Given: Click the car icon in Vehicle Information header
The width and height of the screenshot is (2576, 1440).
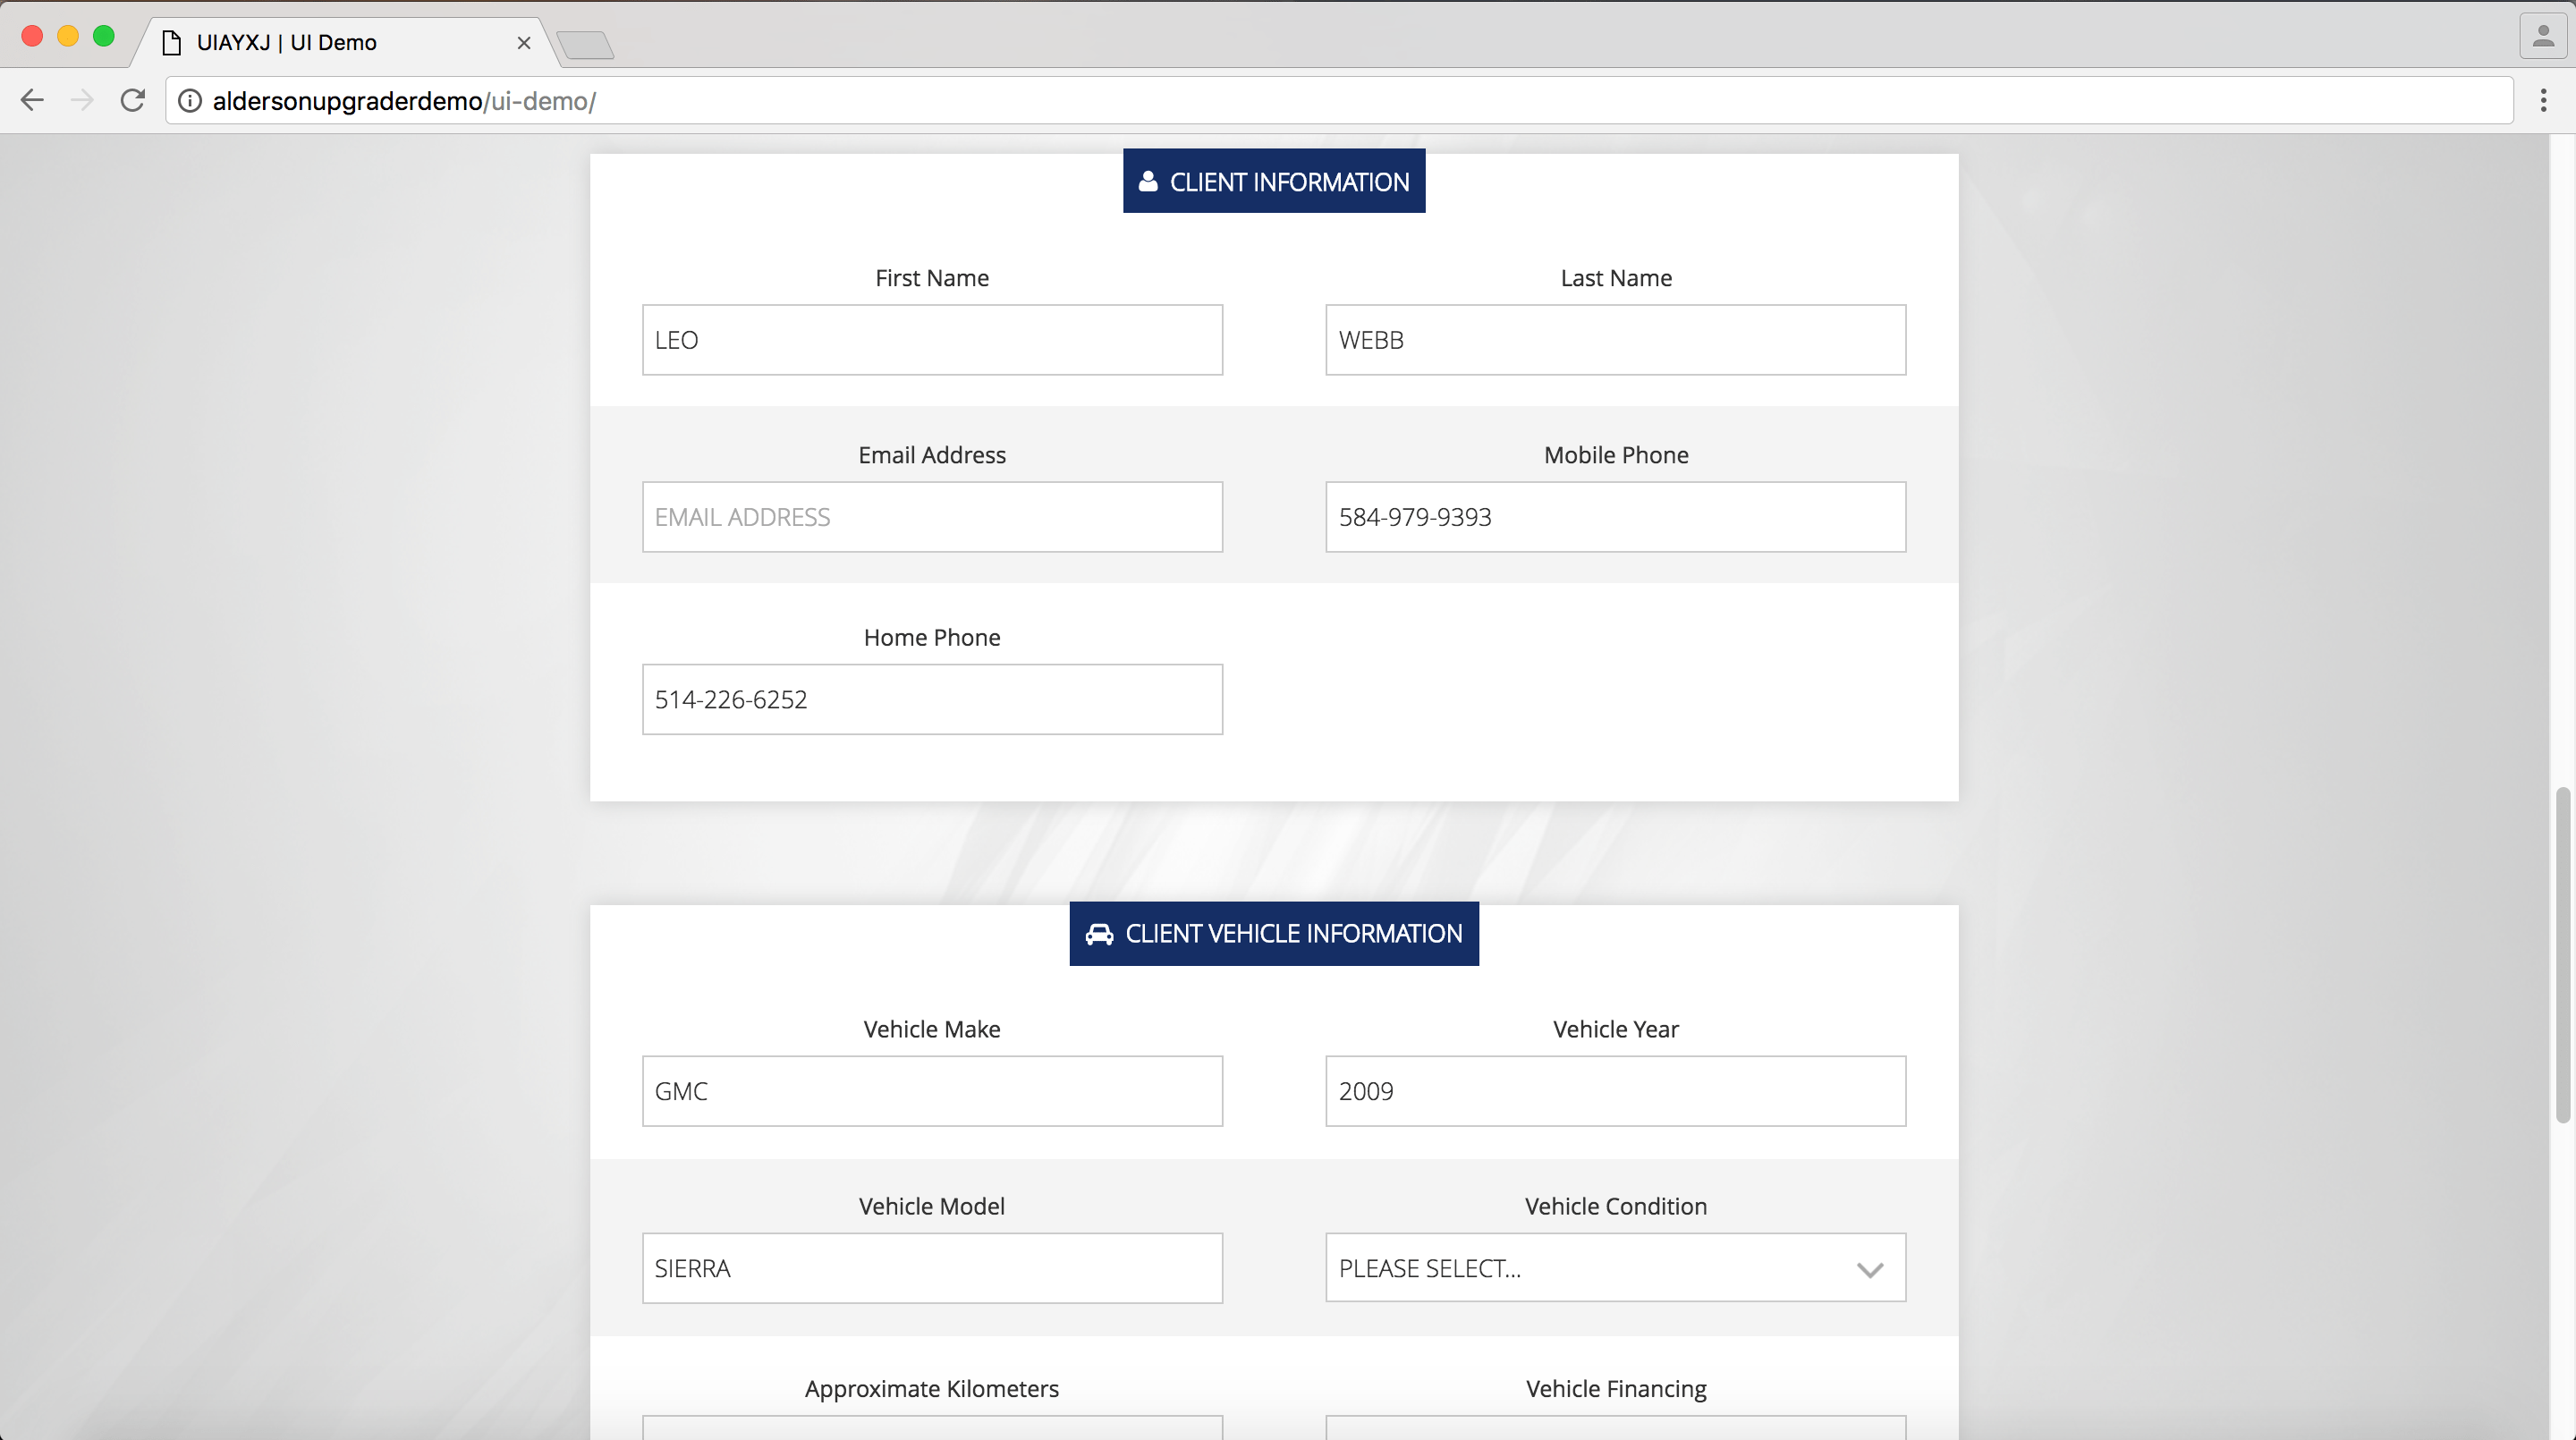Looking at the screenshot, I should click(1099, 934).
